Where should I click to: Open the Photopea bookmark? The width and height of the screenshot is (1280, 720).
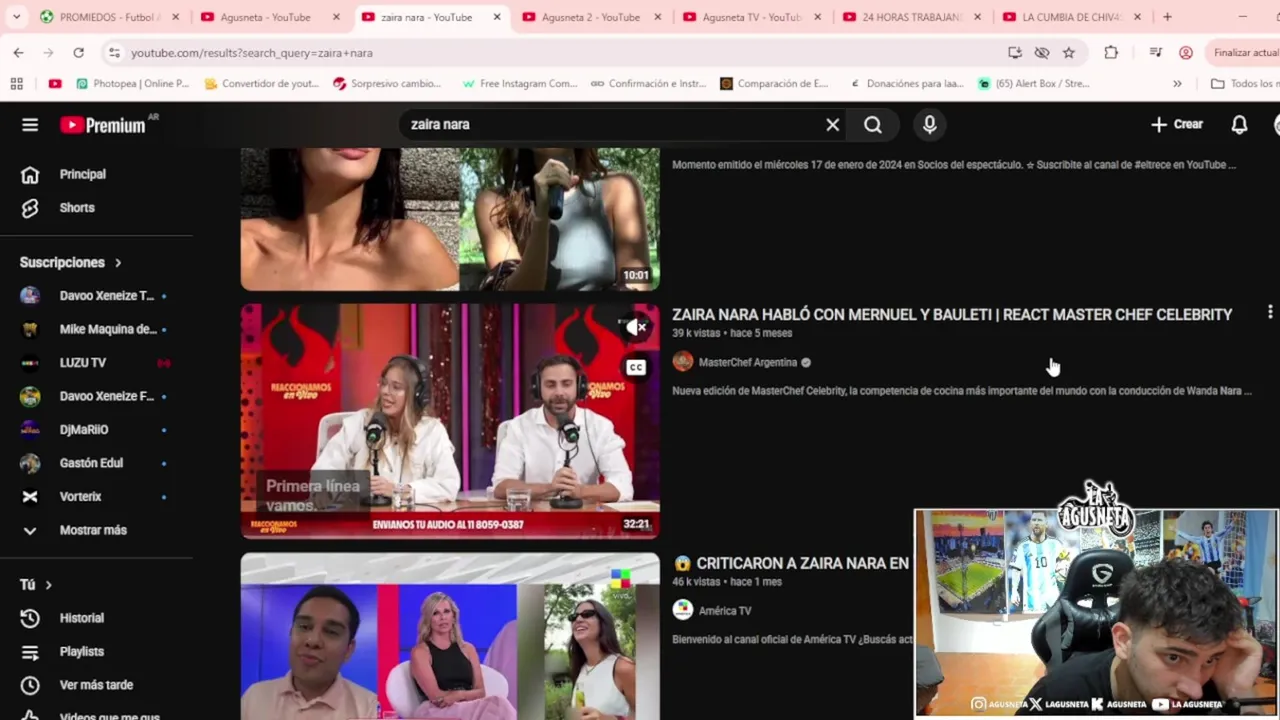click(132, 84)
